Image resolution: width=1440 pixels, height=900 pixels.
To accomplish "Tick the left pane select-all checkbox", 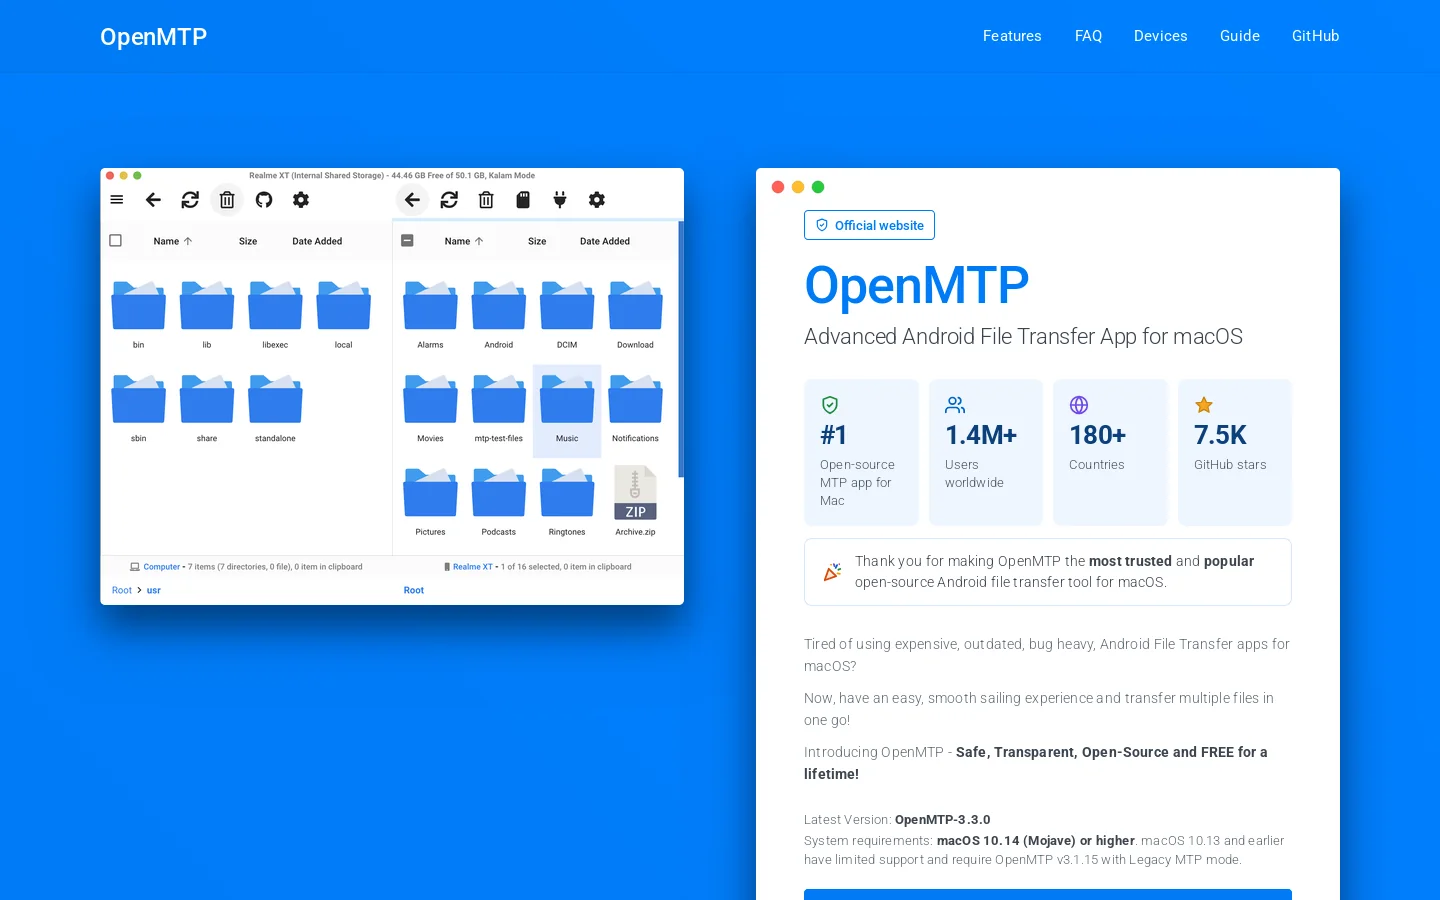I will point(115,241).
